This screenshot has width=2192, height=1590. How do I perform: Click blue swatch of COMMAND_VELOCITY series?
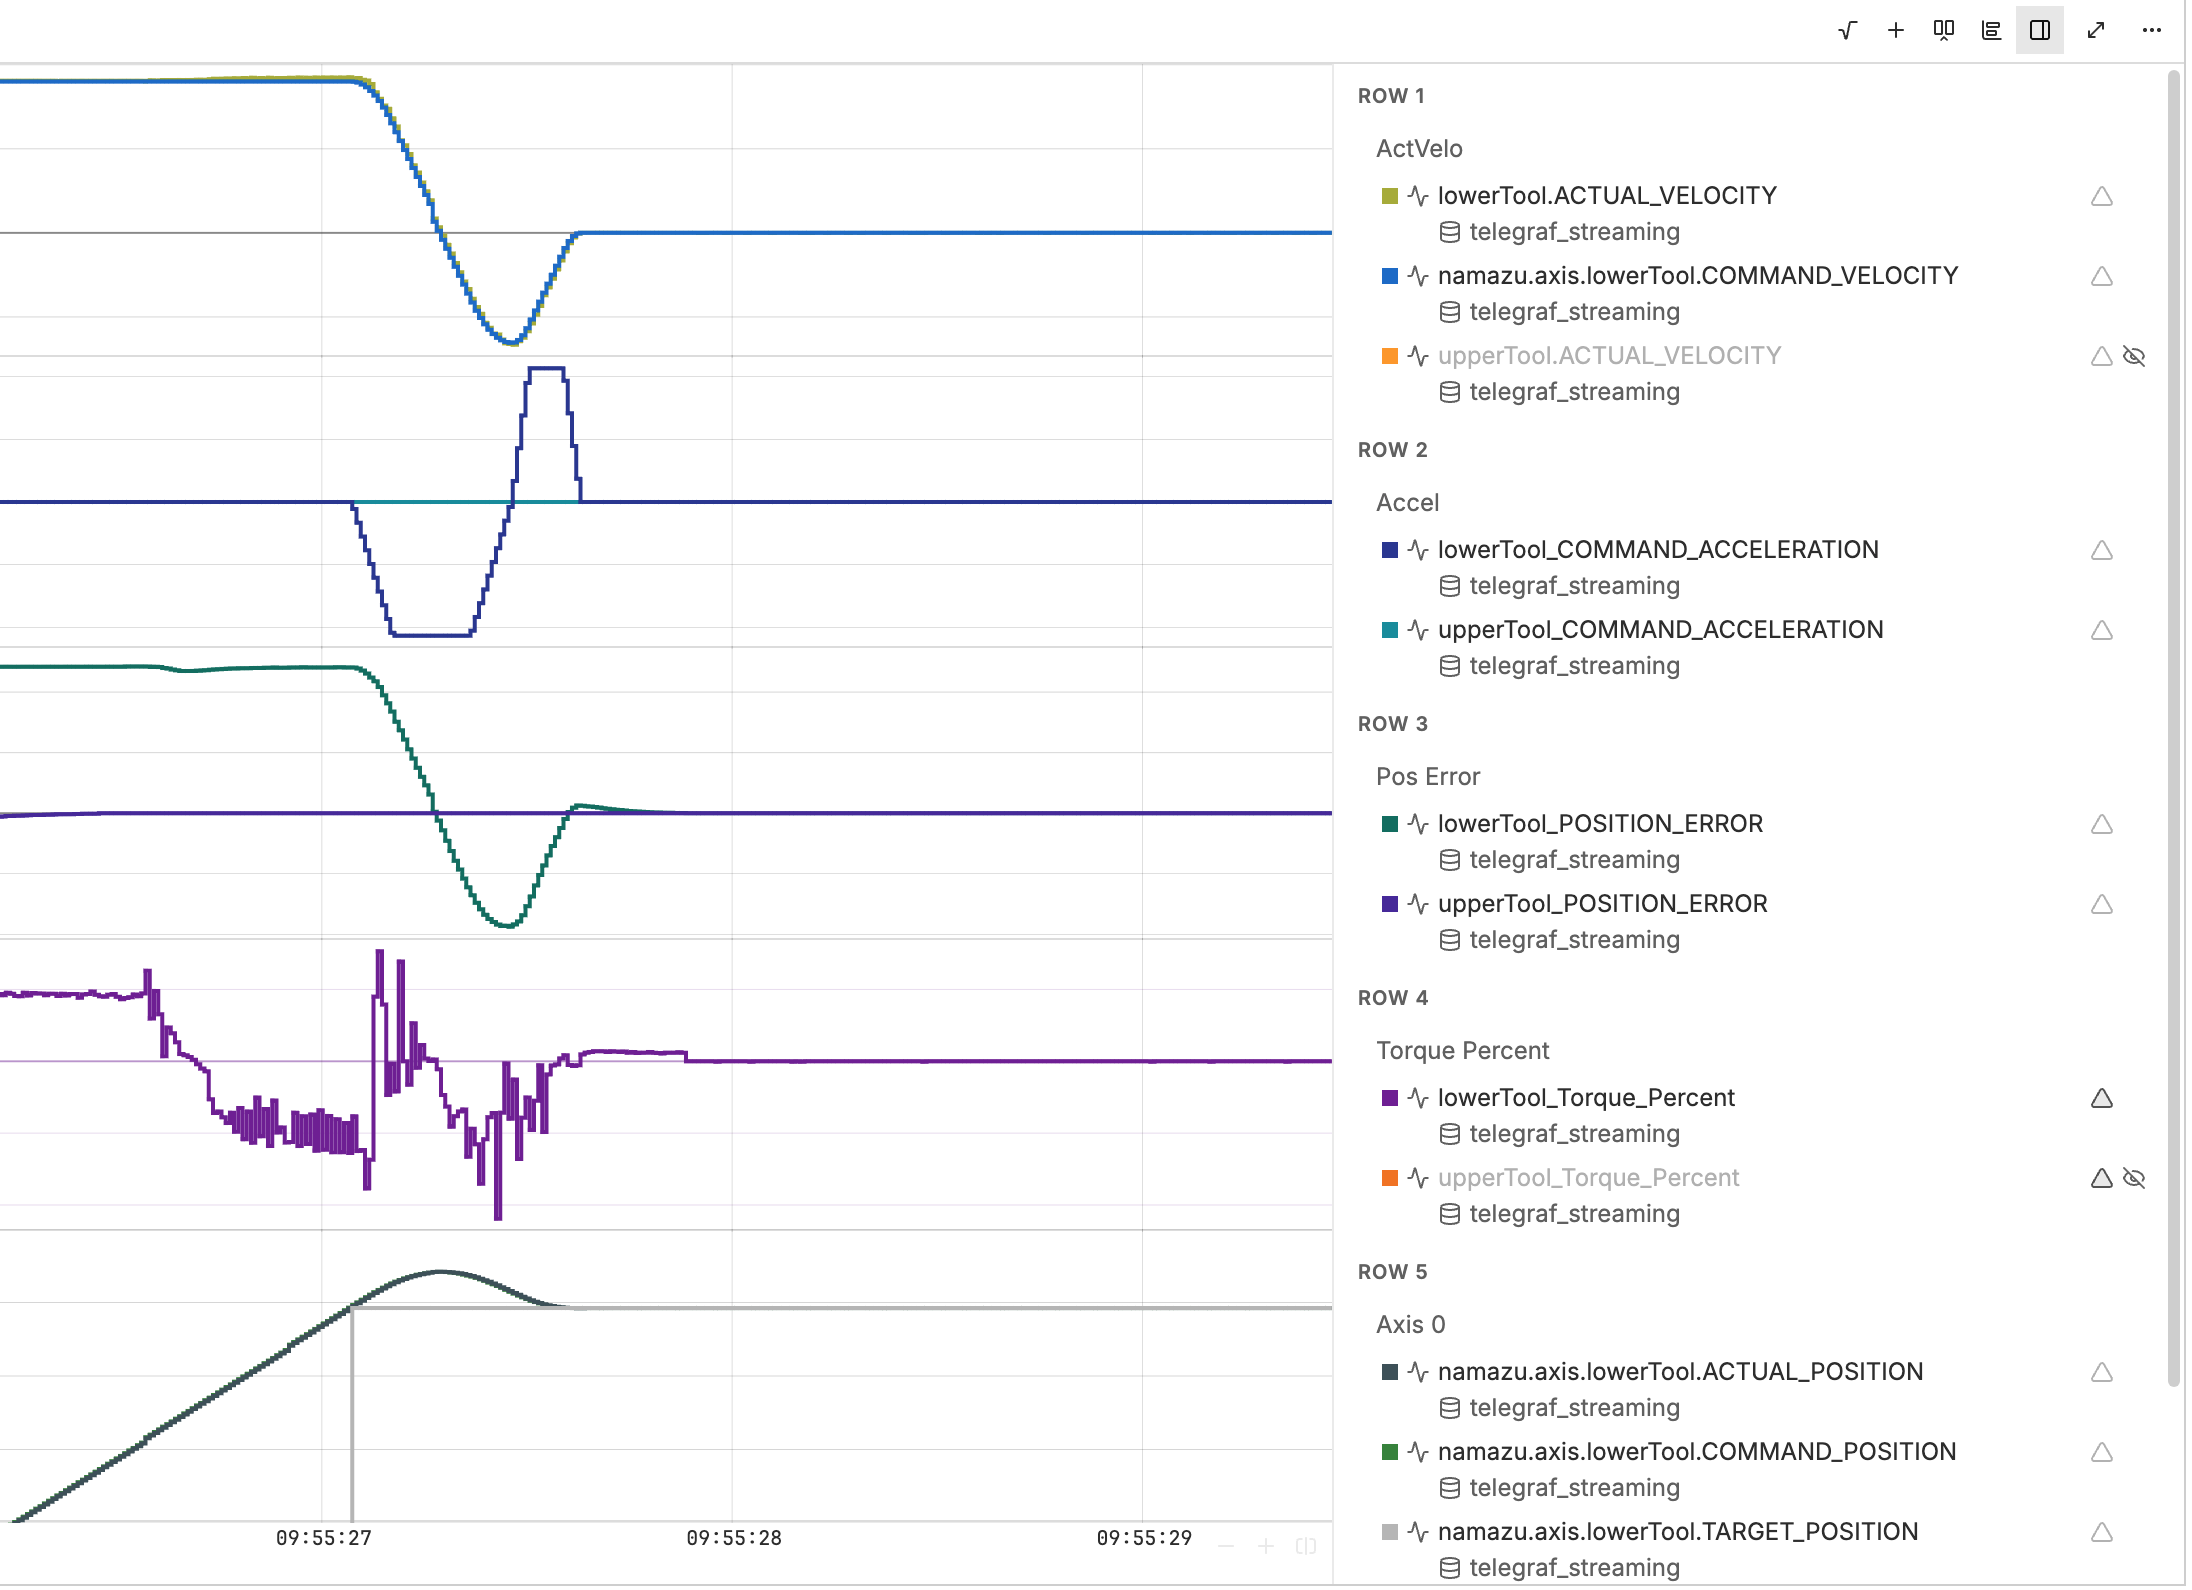(x=1389, y=276)
